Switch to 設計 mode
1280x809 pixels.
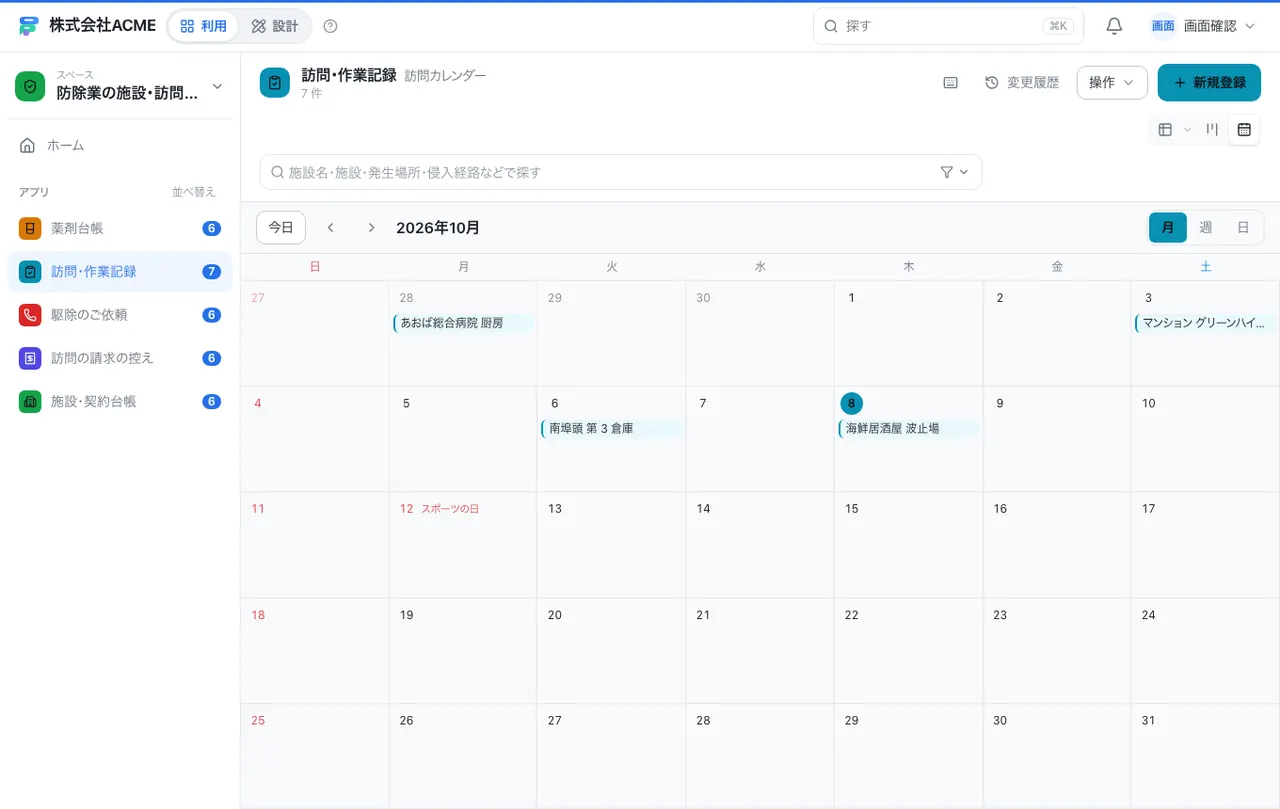(275, 26)
